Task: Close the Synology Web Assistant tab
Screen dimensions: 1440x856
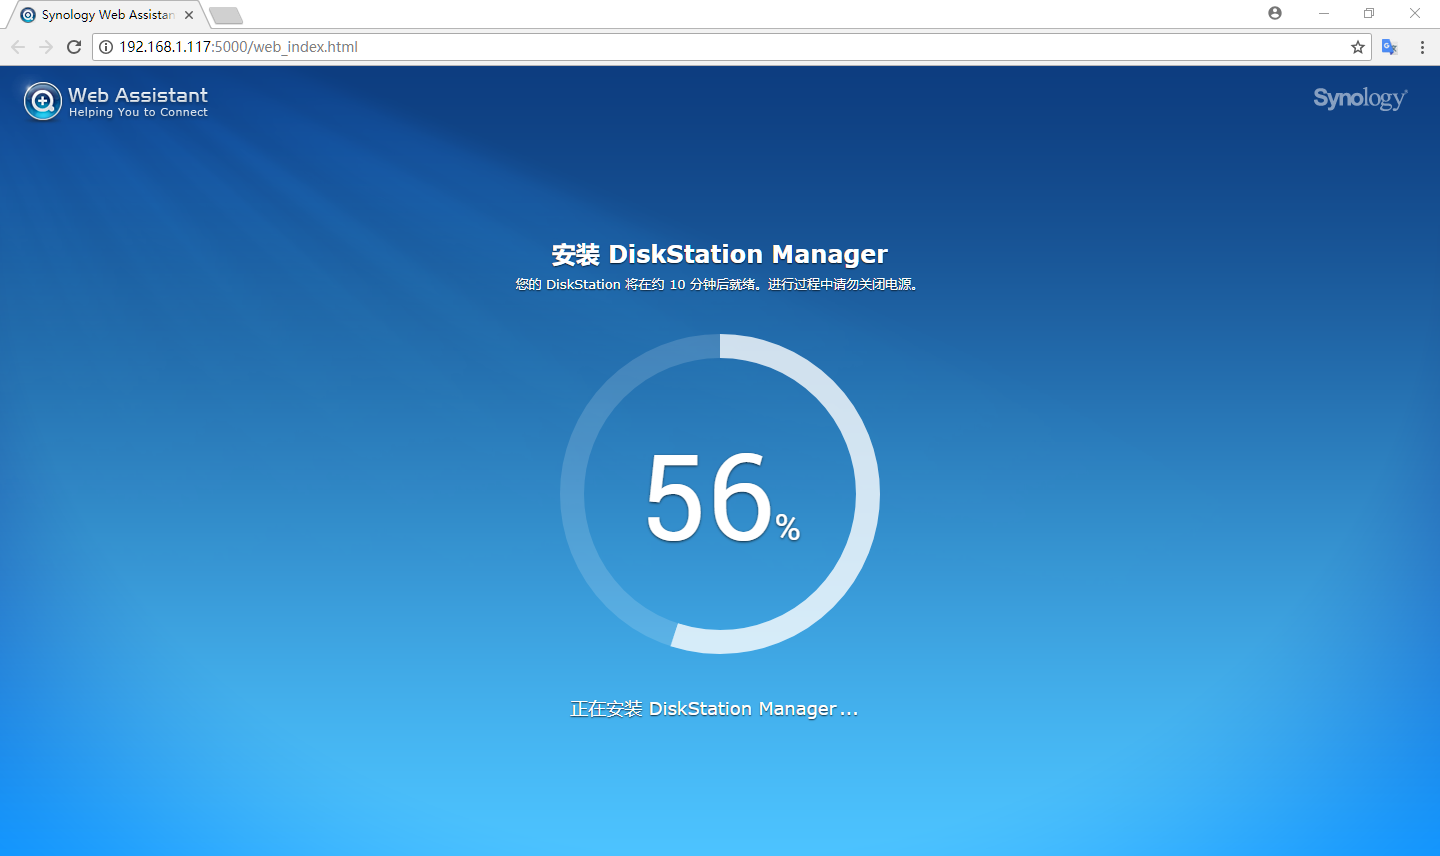Action: (x=189, y=15)
